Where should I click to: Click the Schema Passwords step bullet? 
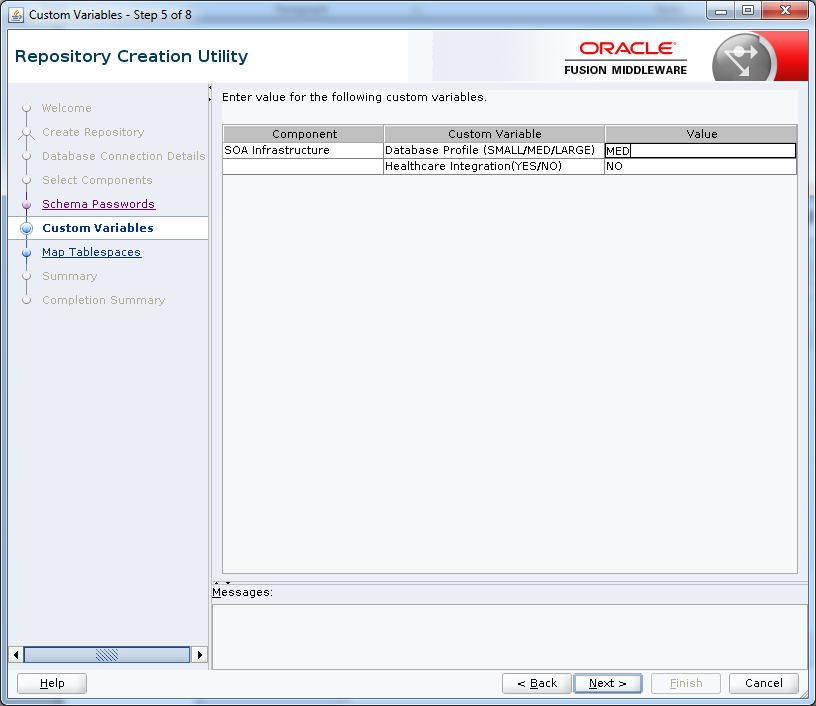pyautogui.click(x=27, y=204)
